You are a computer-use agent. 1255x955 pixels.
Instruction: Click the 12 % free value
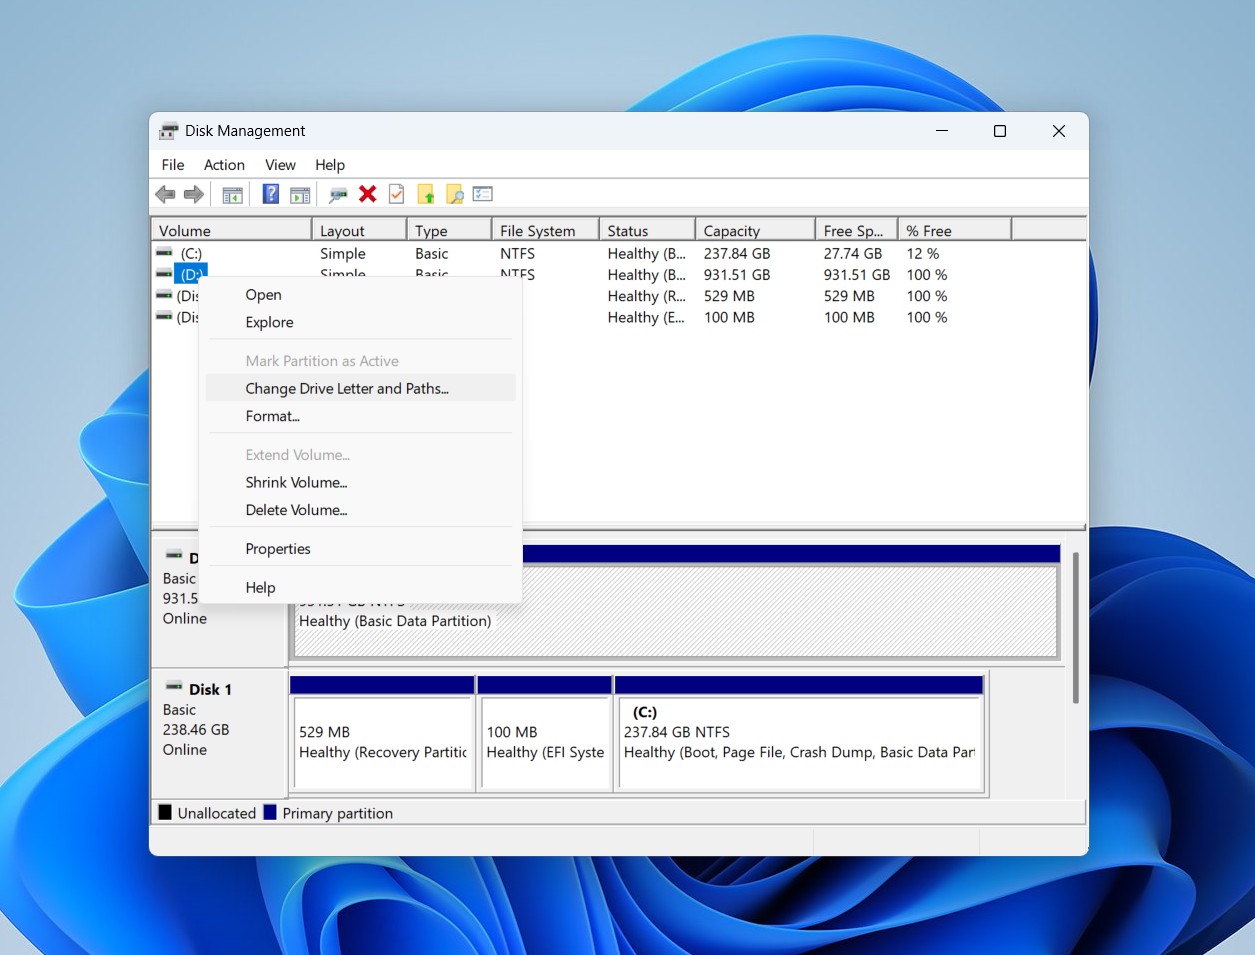tap(923, 254)
